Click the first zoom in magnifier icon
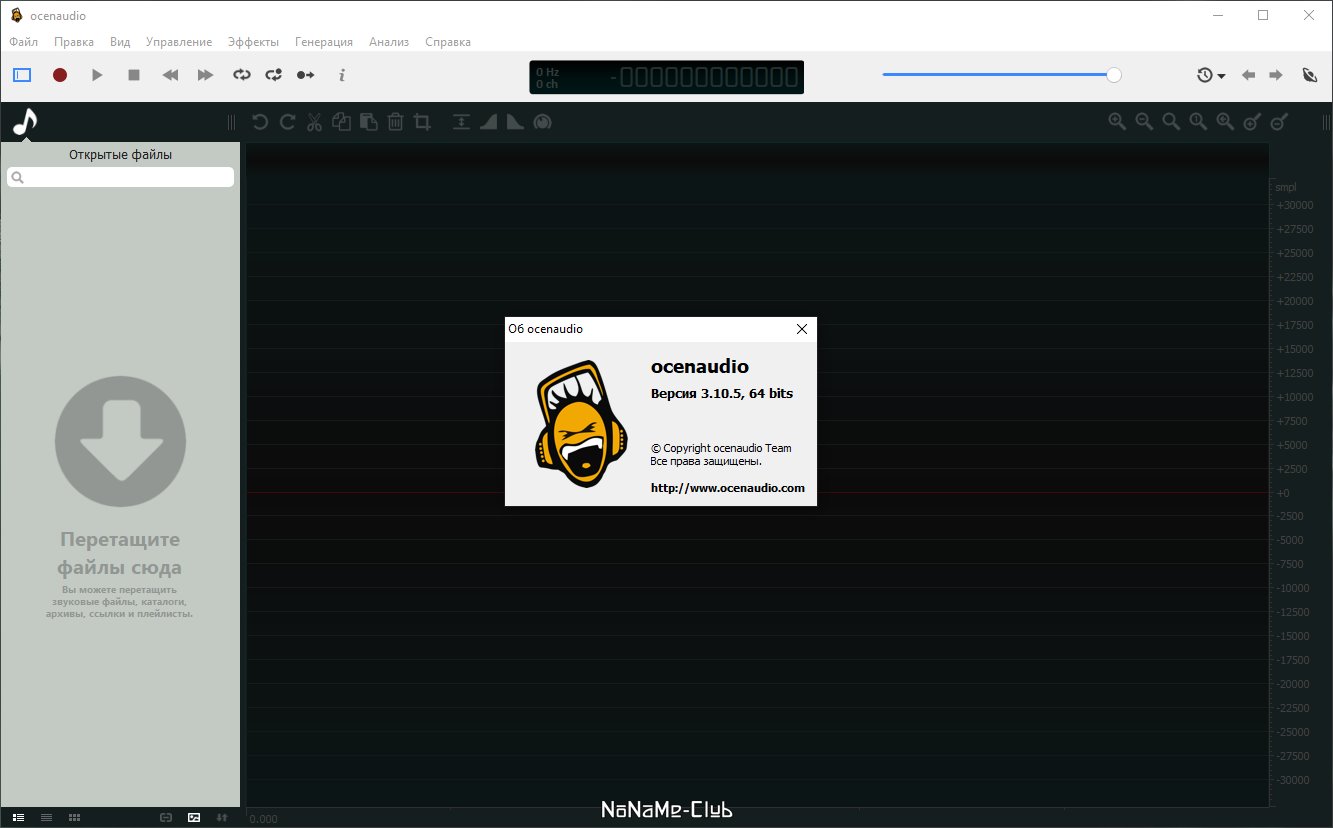Screen dimensions: 1333x828 [1117, 122]
